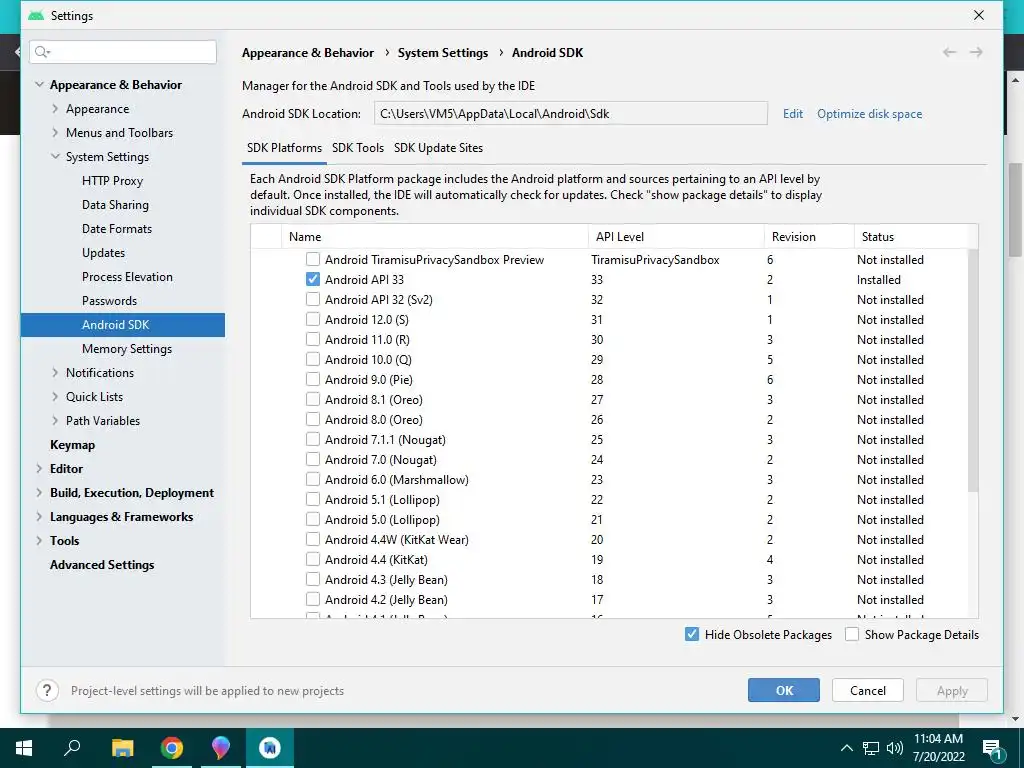Click the Apply button
1024x768 pixels.
pos(952,690)
